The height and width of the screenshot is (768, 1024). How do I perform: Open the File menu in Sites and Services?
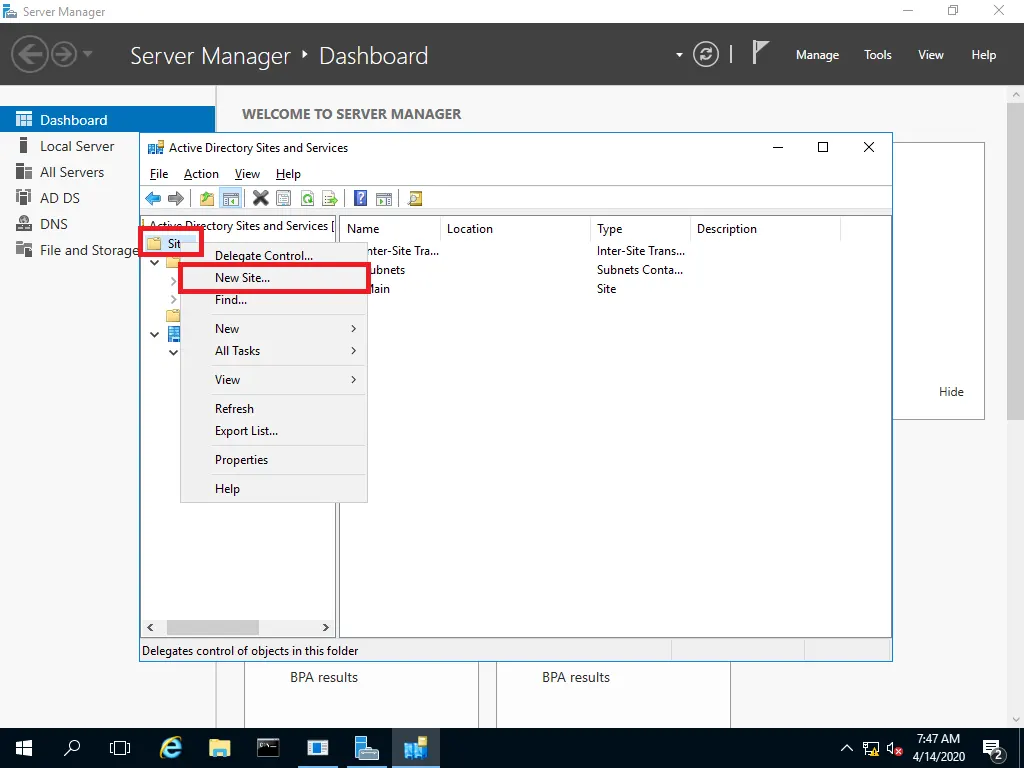pyautogui.click(x=159, y=174)
